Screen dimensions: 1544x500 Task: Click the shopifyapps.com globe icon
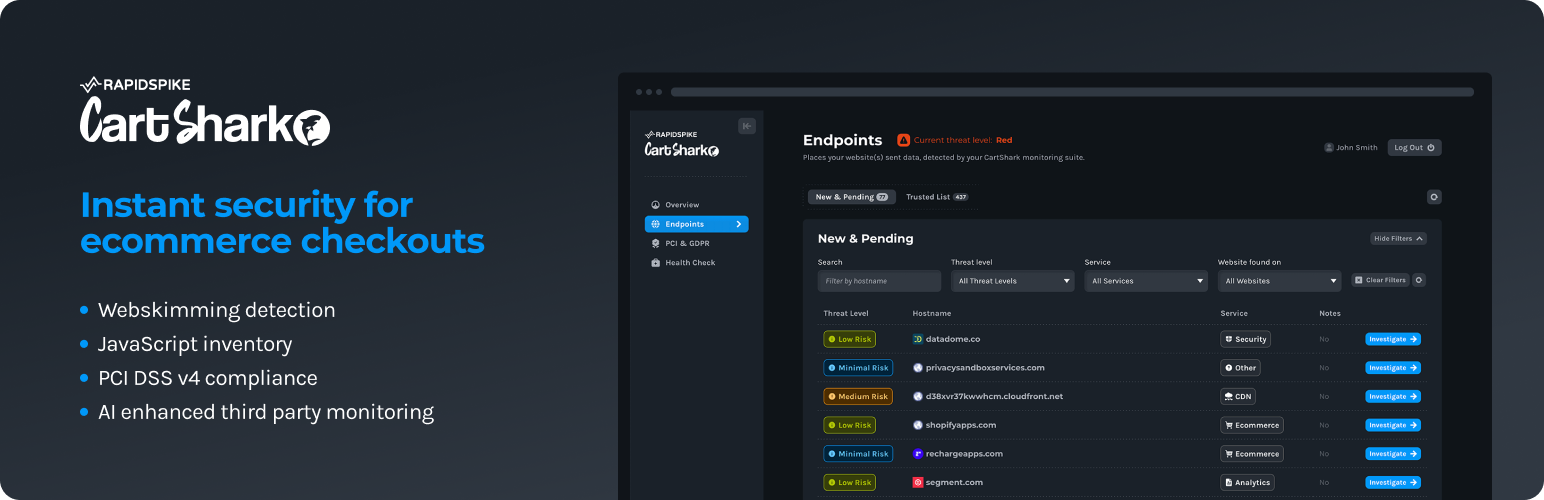[x=918, y=425]
